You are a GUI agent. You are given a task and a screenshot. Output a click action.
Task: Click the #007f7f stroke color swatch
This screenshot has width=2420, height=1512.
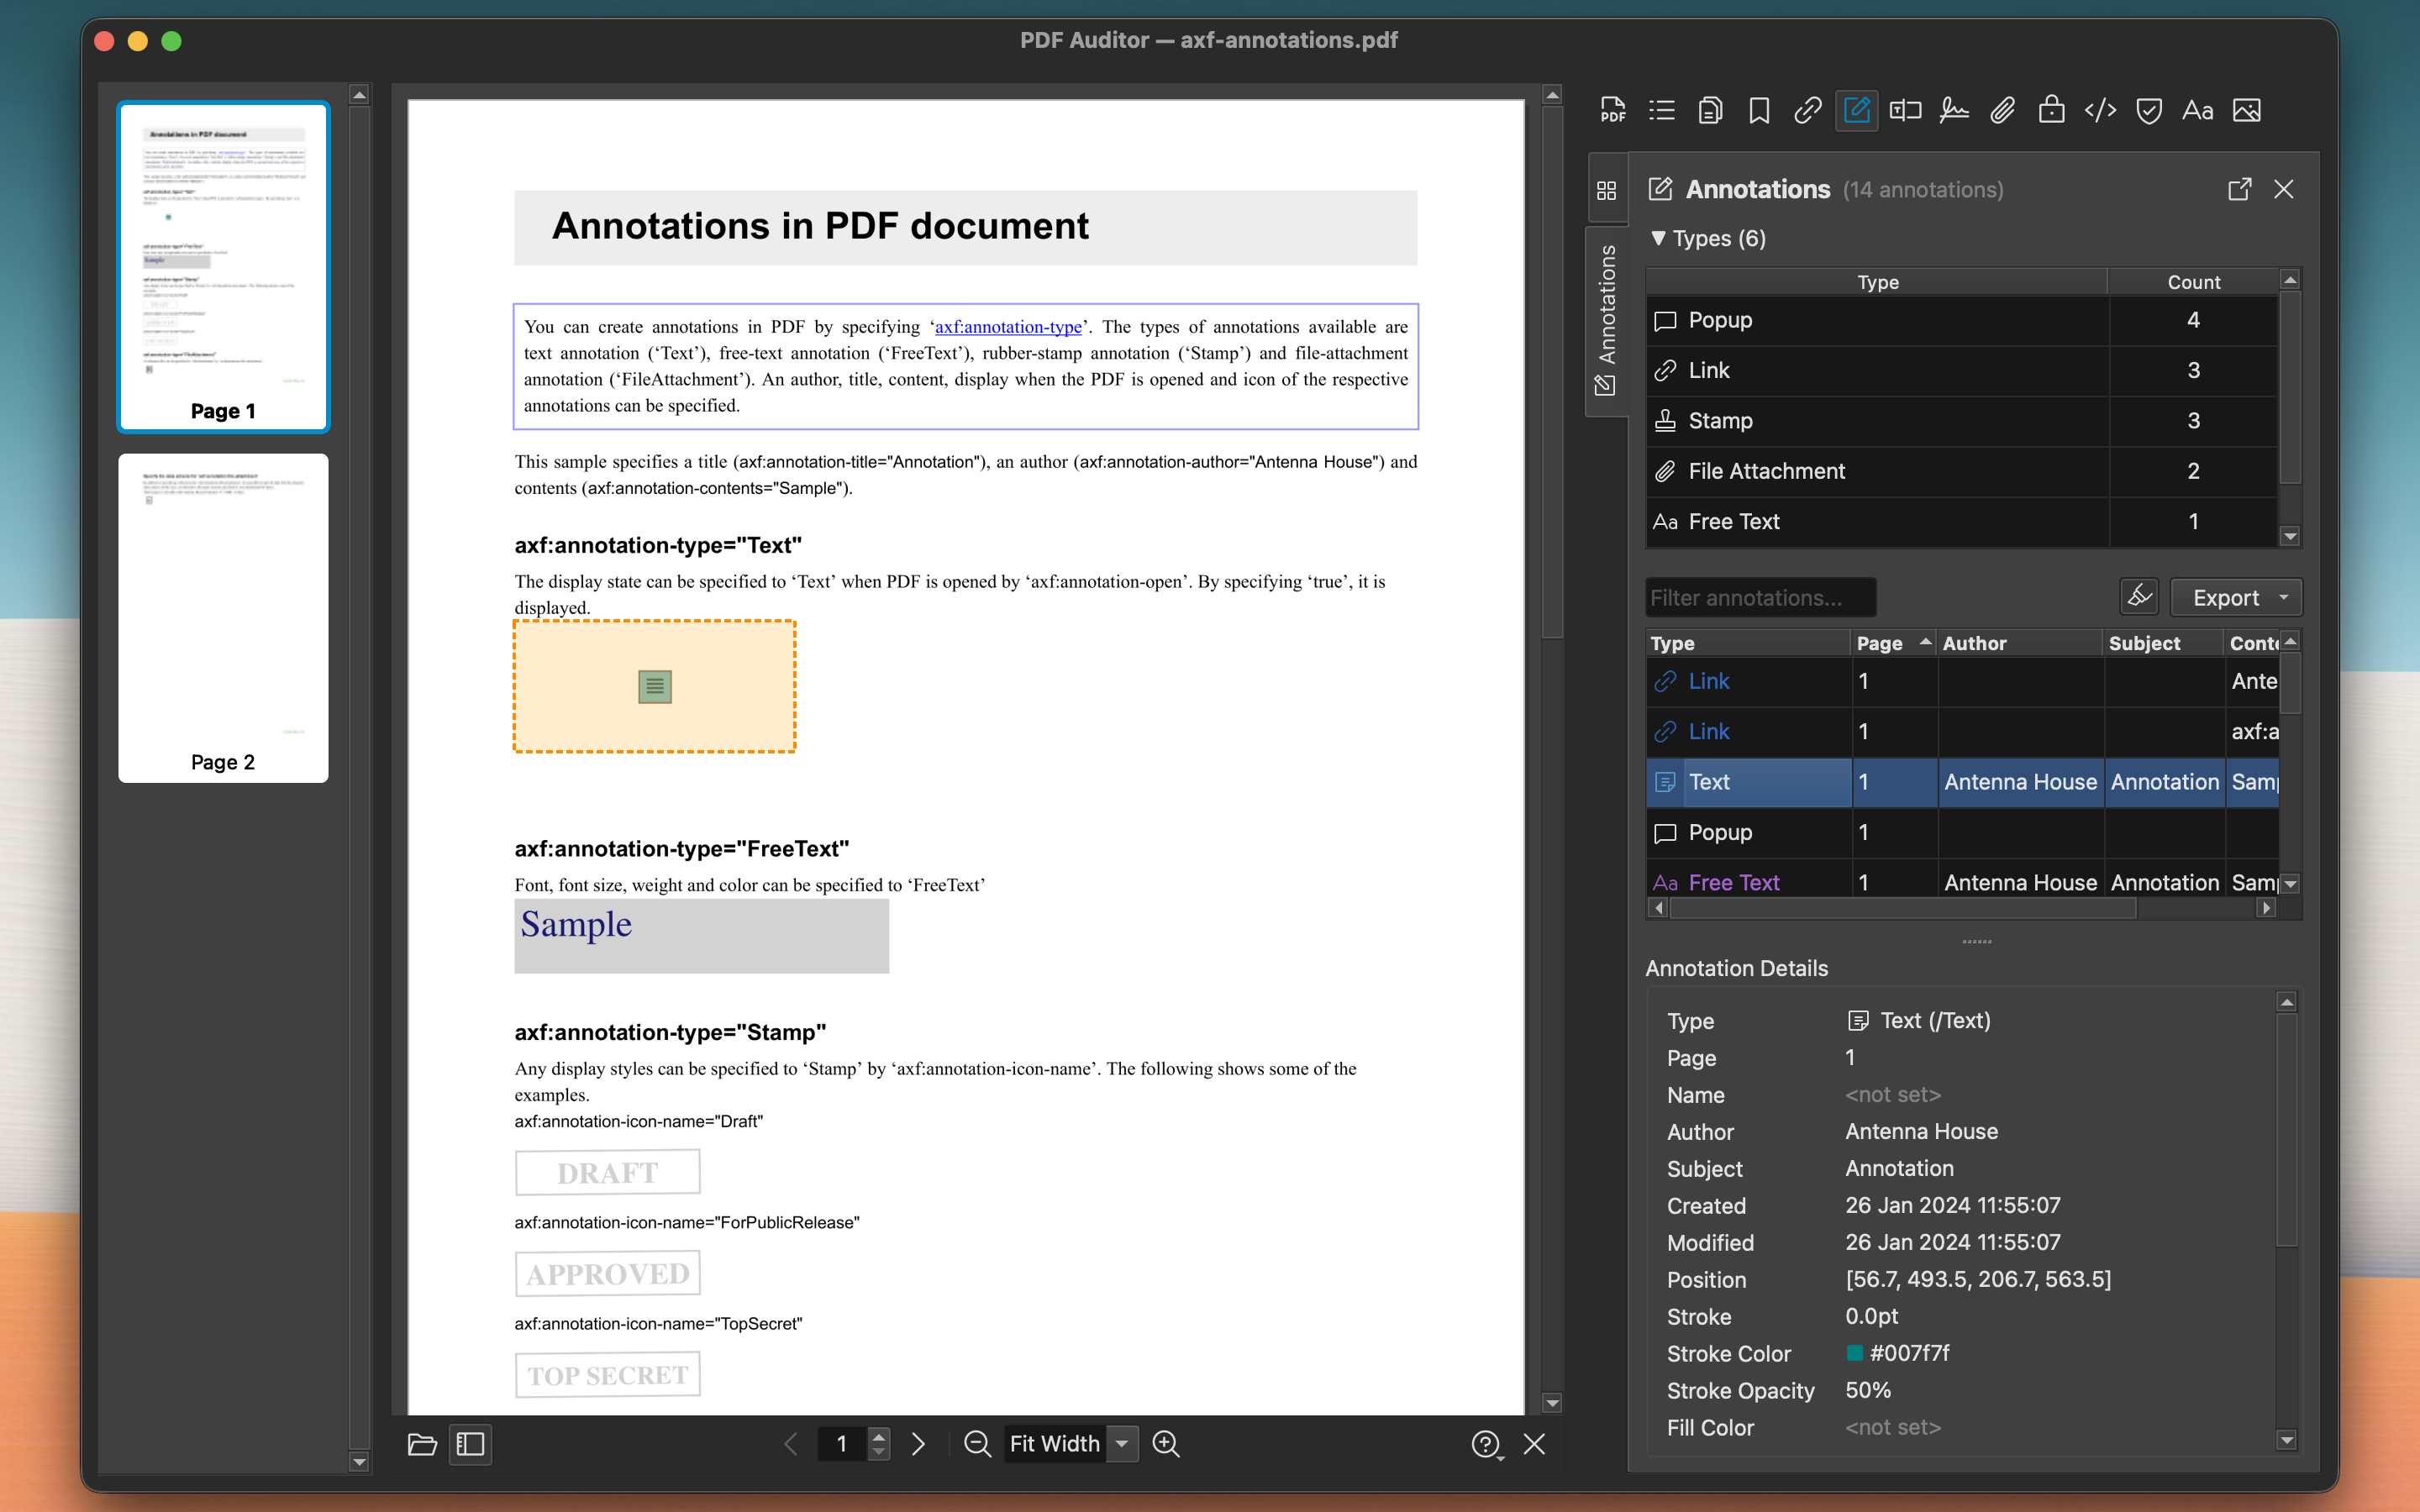1856,1353
